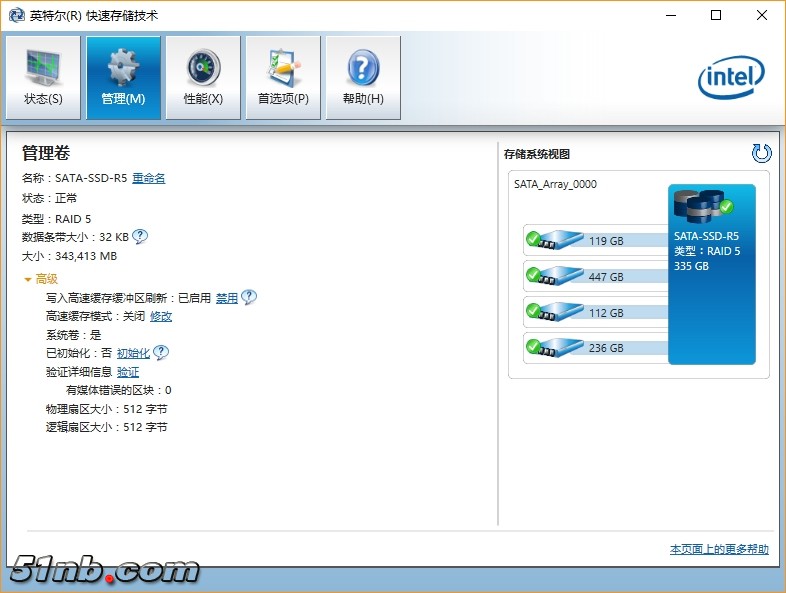Click the 状态：正常 text
Image resolution: width=786 pixels, height=593 pixels.
click(x=49, y=198)
